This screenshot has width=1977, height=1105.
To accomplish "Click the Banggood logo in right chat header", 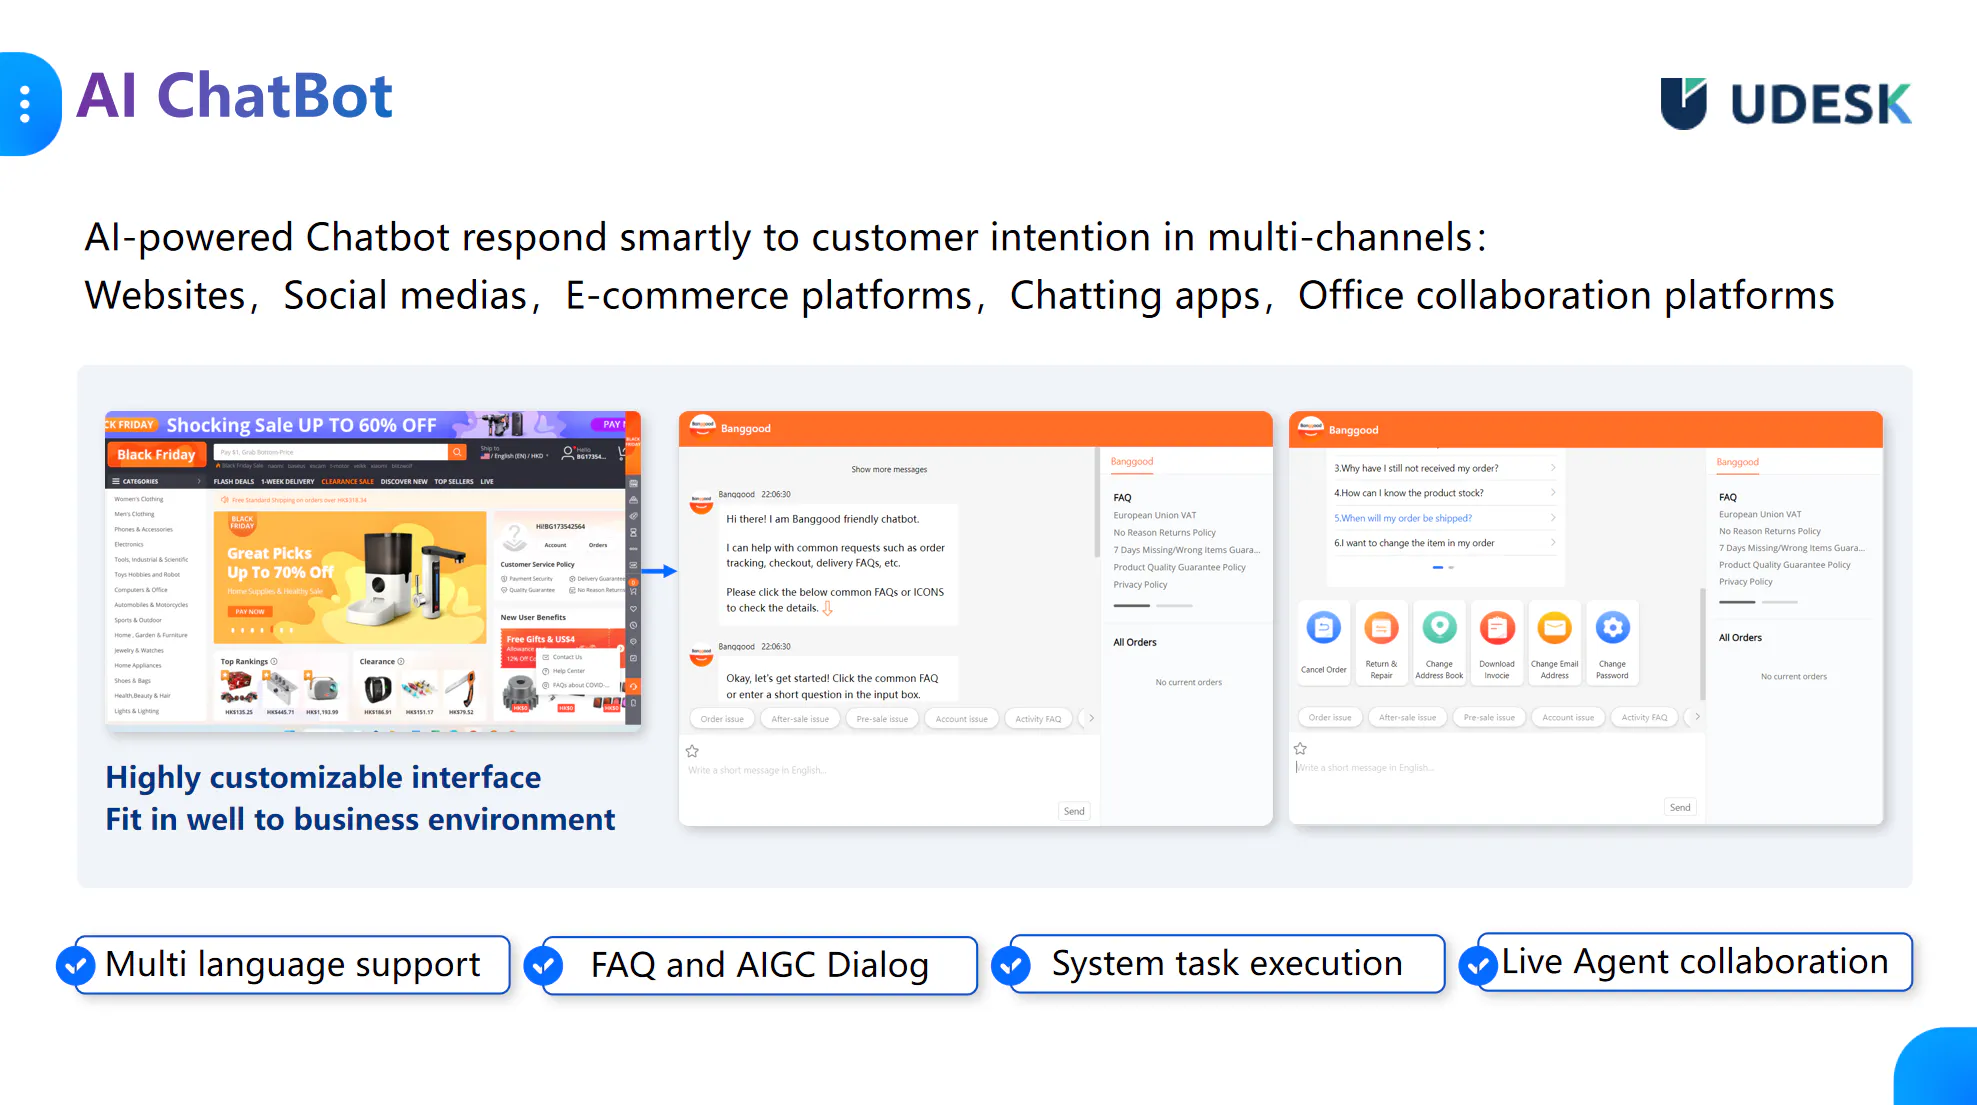I will [1311, 428].
